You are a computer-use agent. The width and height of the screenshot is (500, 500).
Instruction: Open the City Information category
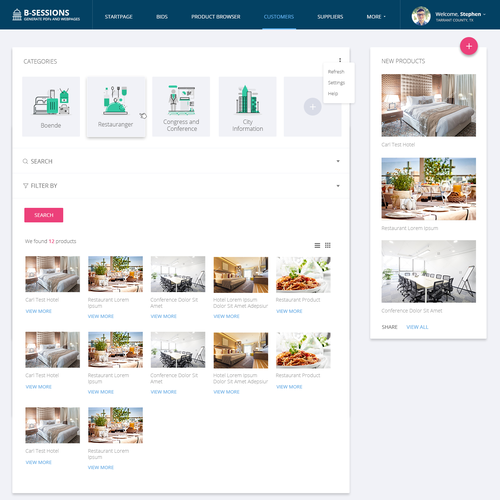247,107
